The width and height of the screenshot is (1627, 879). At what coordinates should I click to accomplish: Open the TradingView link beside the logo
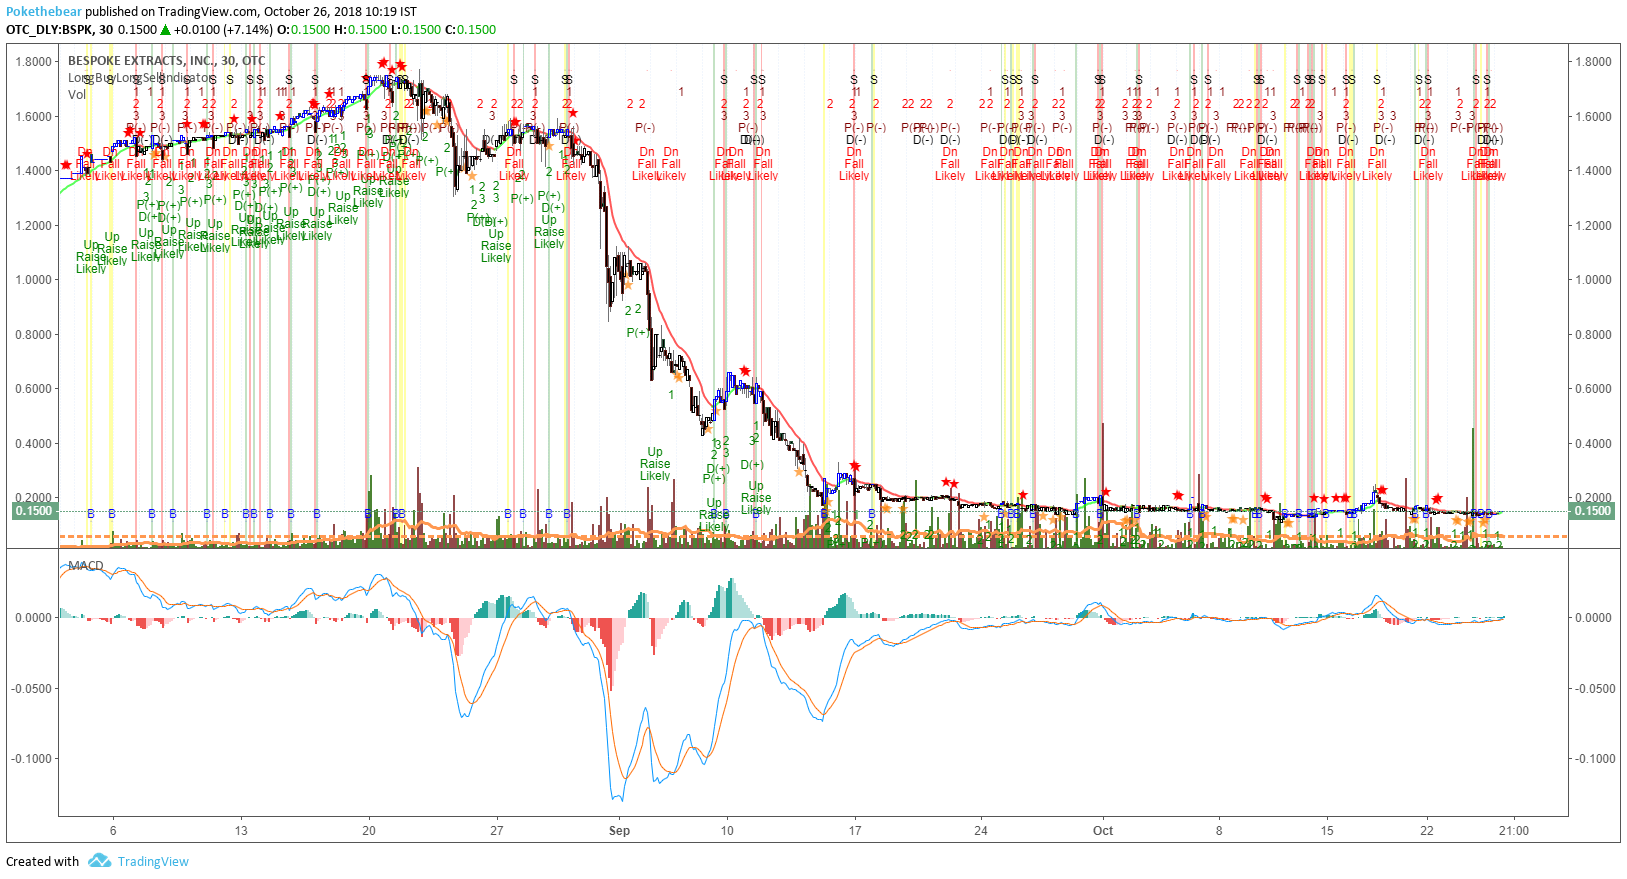[x=153, y=862]
